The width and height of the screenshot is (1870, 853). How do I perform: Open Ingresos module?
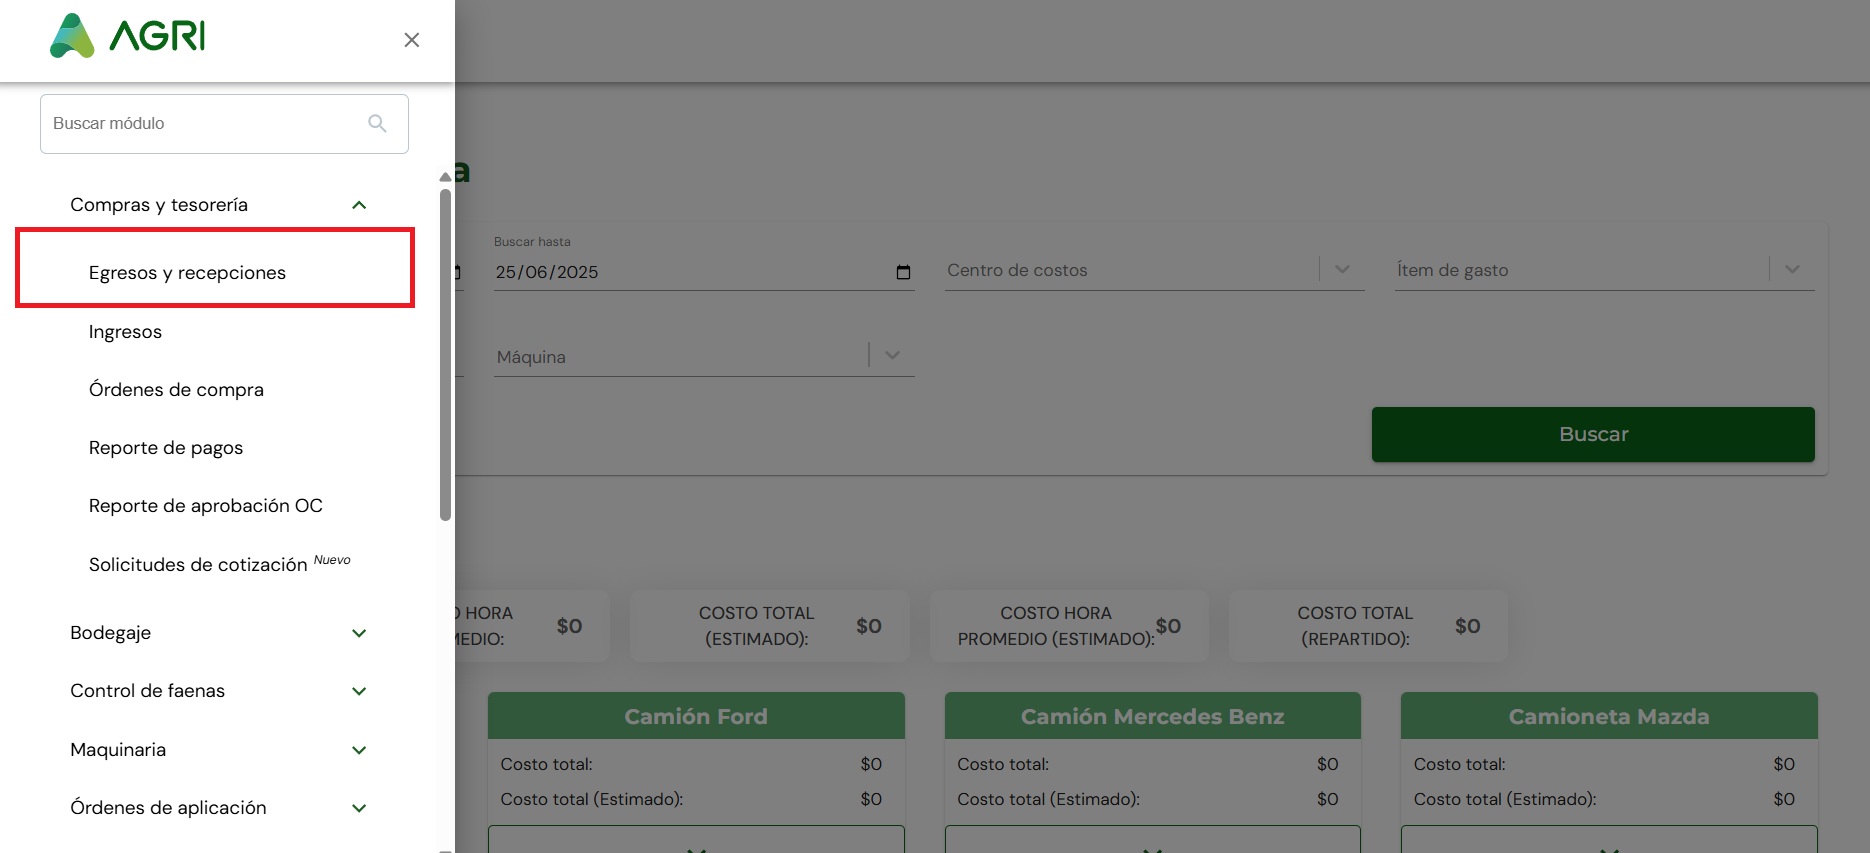click(125, 332)
